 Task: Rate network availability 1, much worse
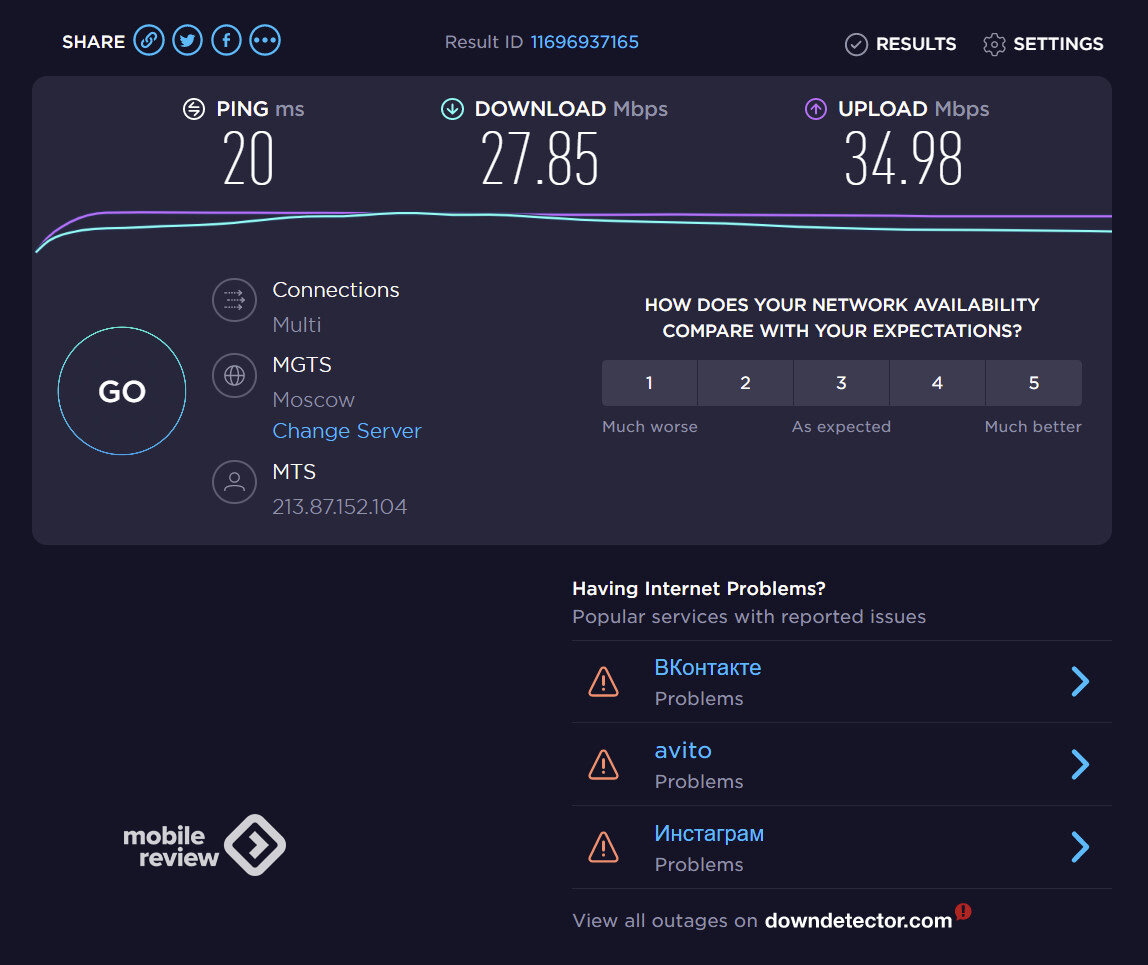click(649, 383)
